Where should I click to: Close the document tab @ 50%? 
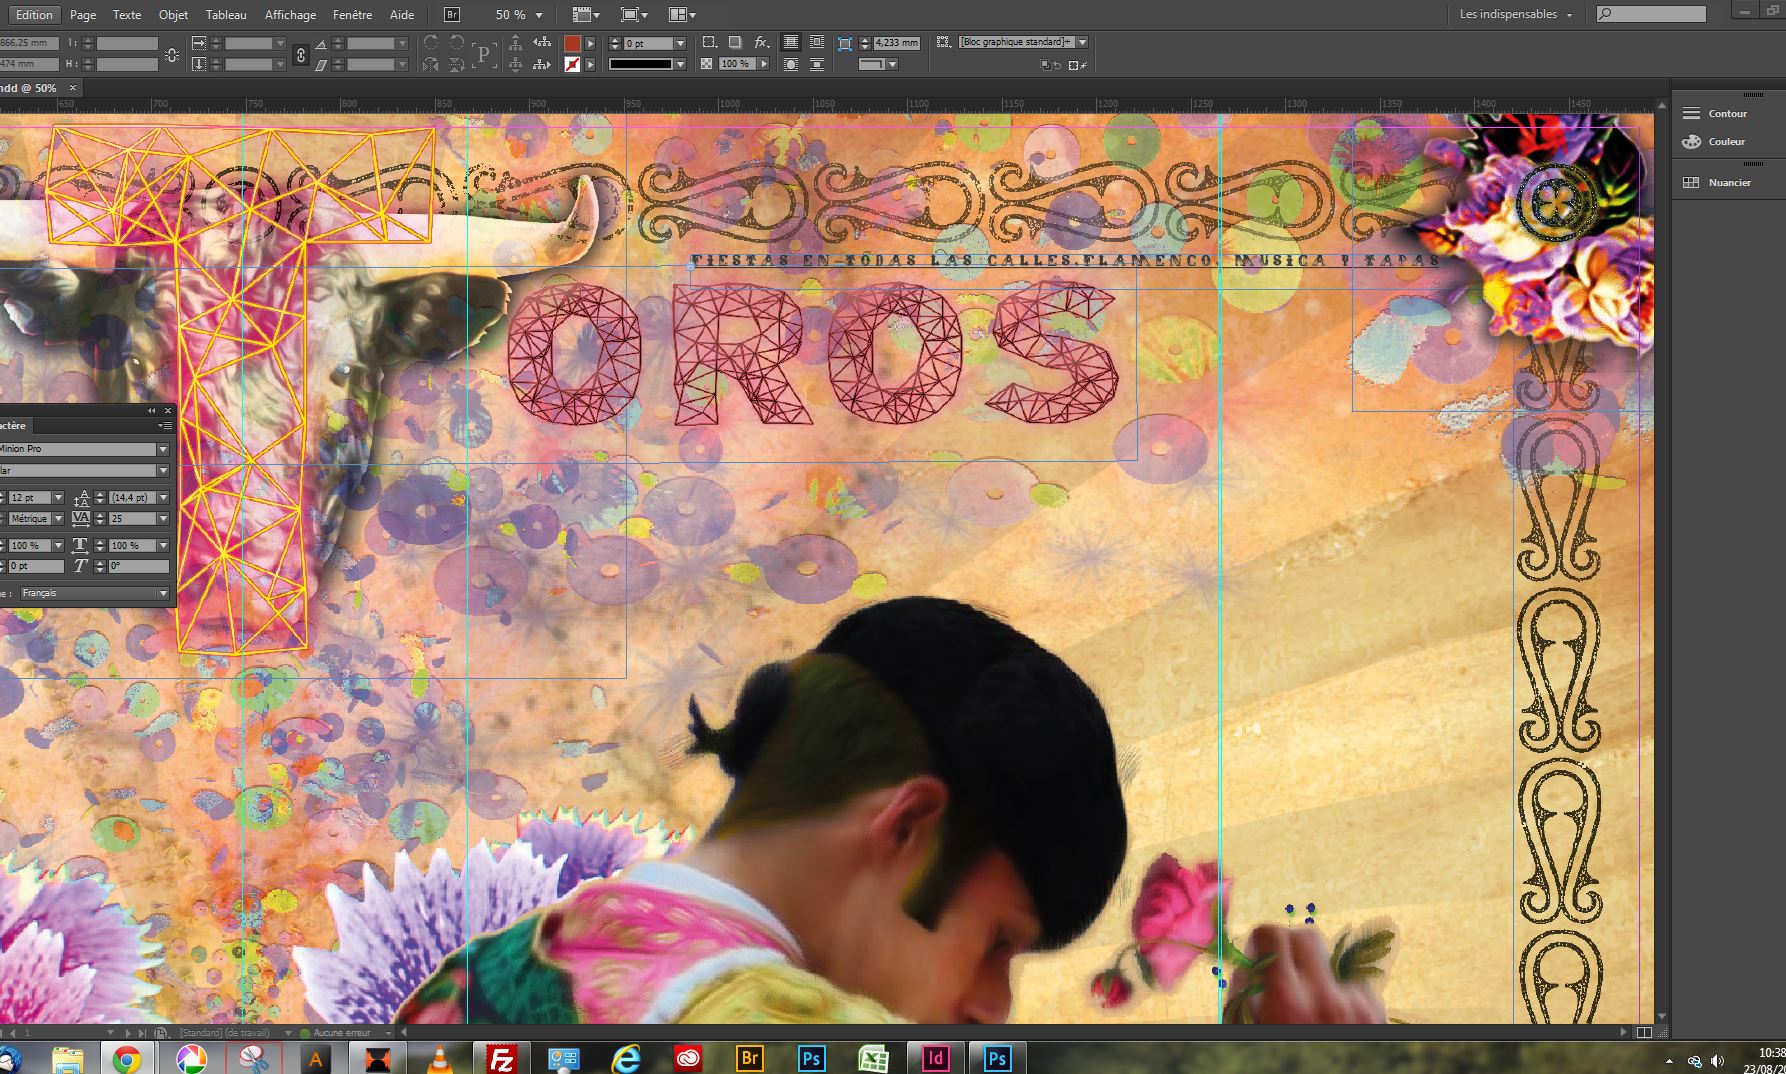(72, 88)
